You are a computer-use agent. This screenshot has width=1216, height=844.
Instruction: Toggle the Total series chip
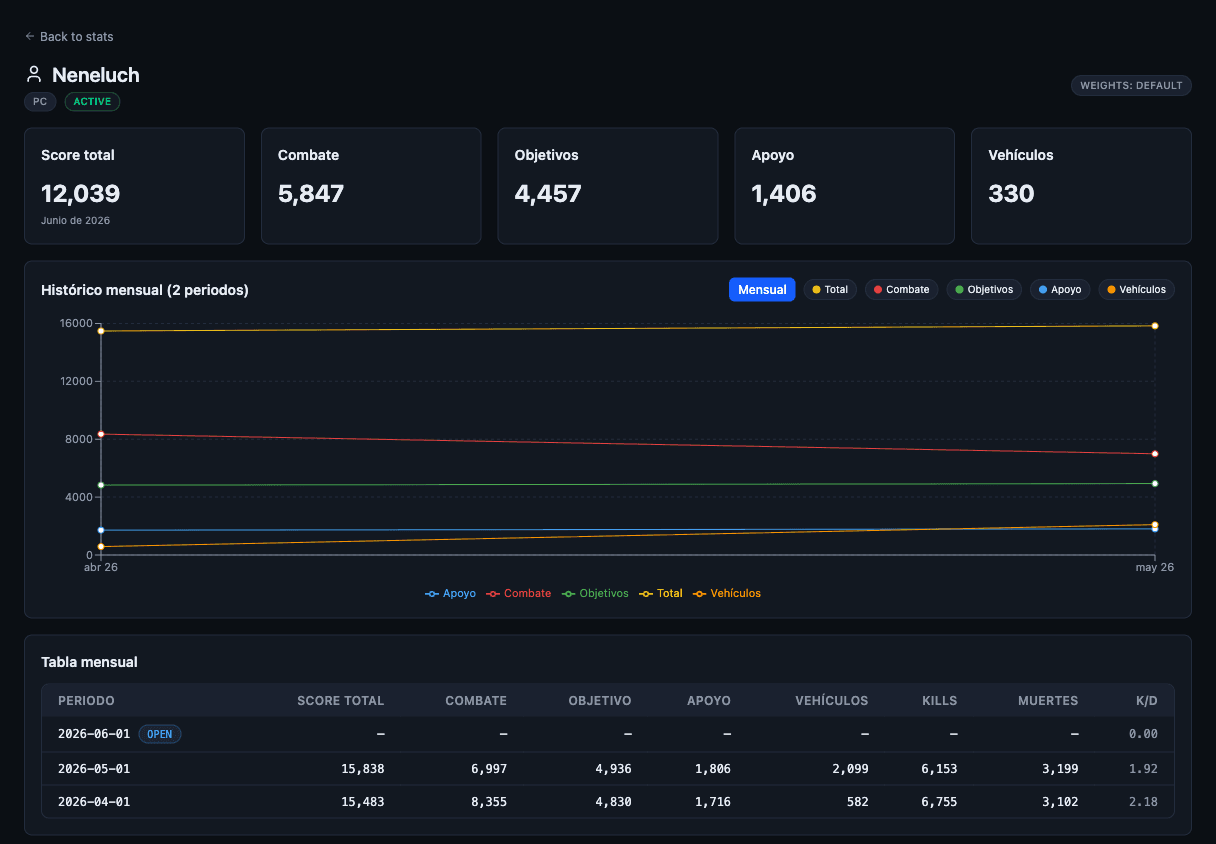pyautogui.click(x=830, y=289)
